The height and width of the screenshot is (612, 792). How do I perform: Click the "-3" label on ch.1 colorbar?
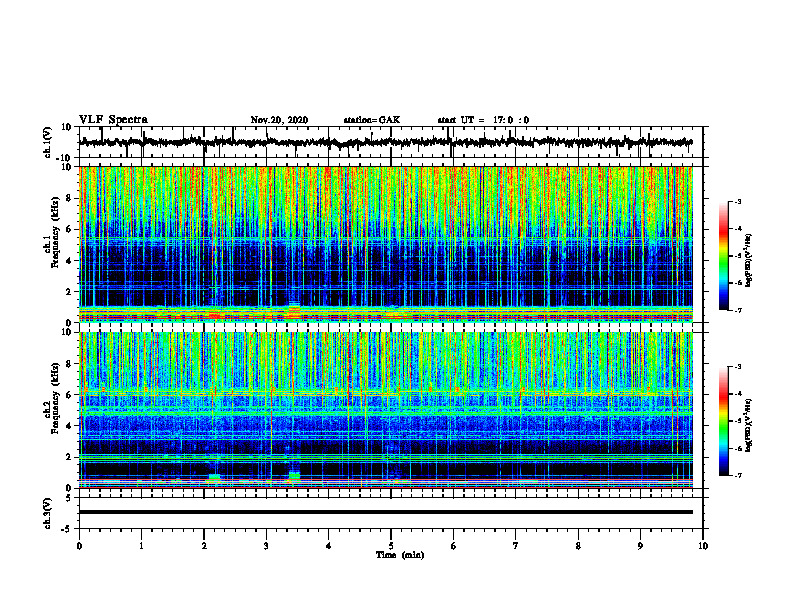click(738, 201)
